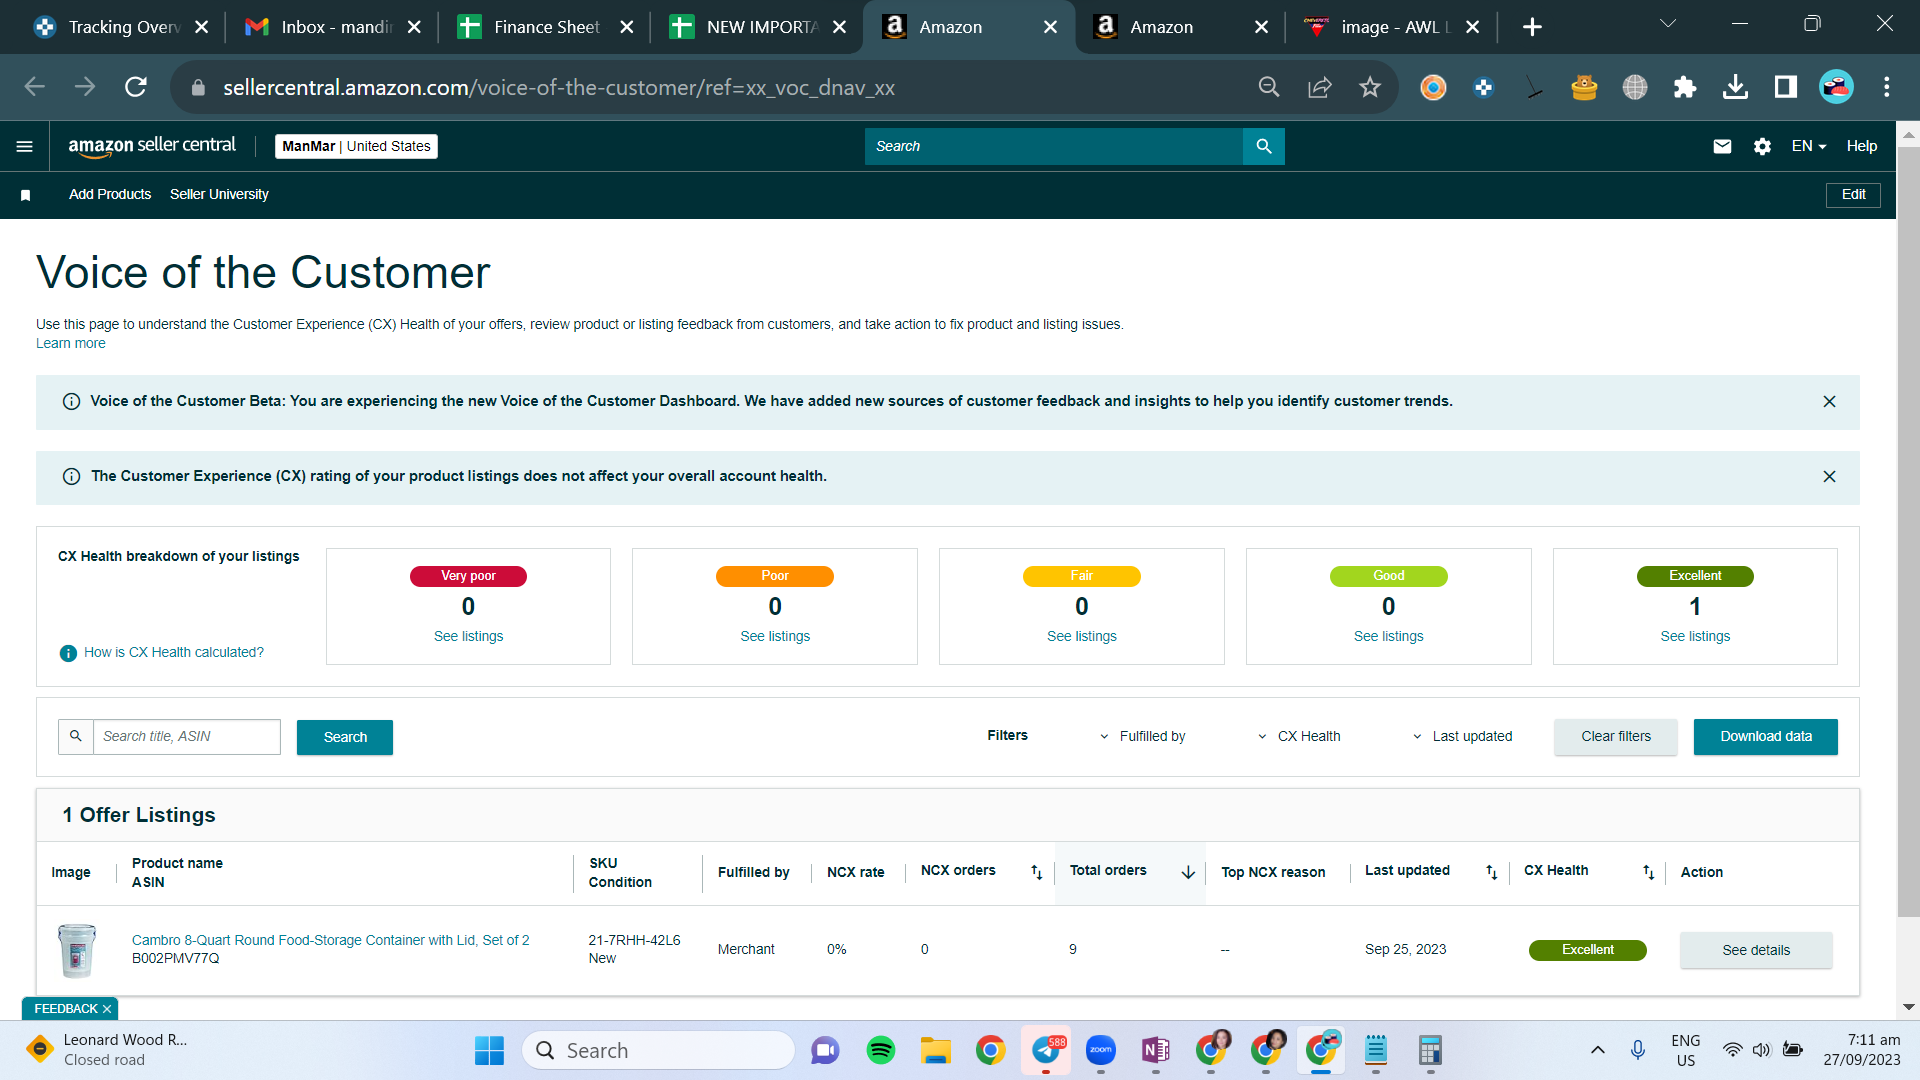
Task: Click the Add Products link
Action: [110, 195]
